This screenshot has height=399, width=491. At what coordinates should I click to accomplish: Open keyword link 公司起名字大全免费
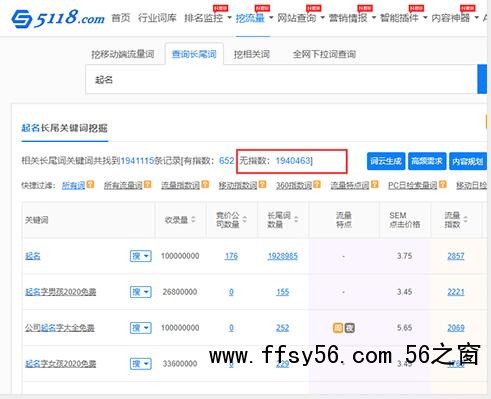(x=60, y=328)
